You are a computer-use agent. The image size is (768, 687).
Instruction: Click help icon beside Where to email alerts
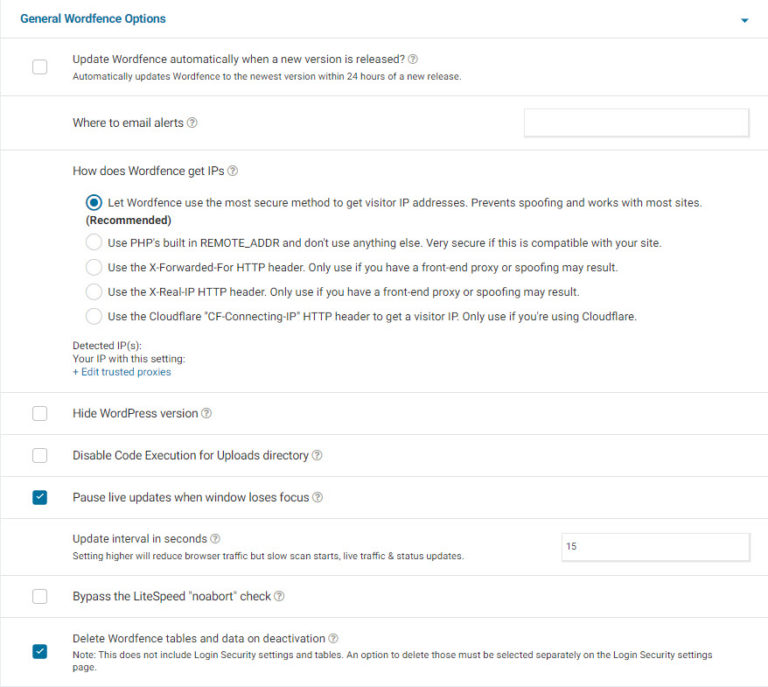[192, 123]
